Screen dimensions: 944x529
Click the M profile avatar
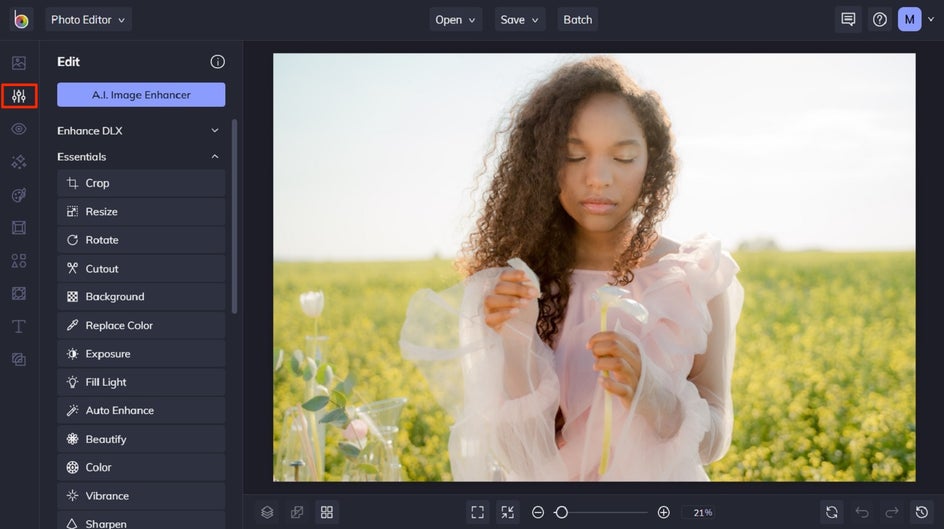click(909, 19)
